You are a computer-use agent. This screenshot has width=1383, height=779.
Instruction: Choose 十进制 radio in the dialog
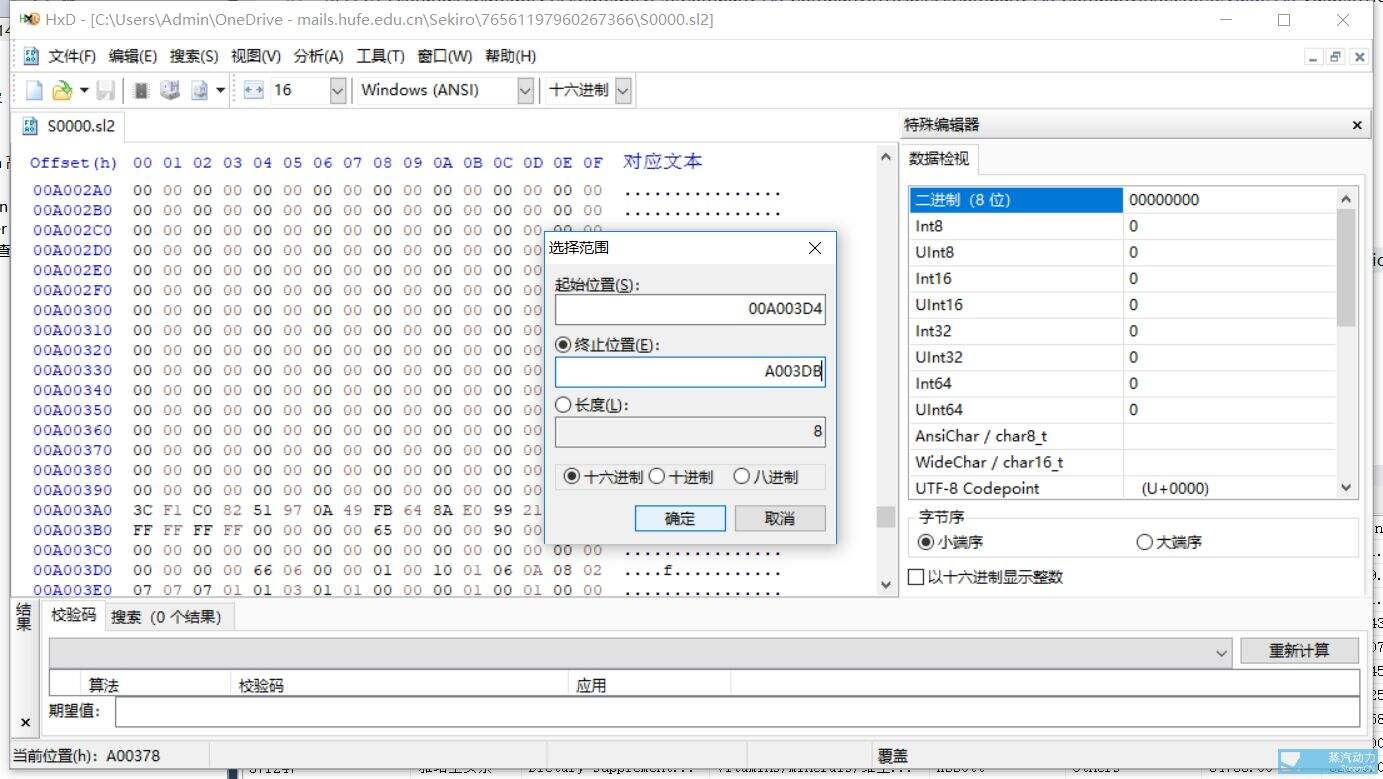[657, 477]
